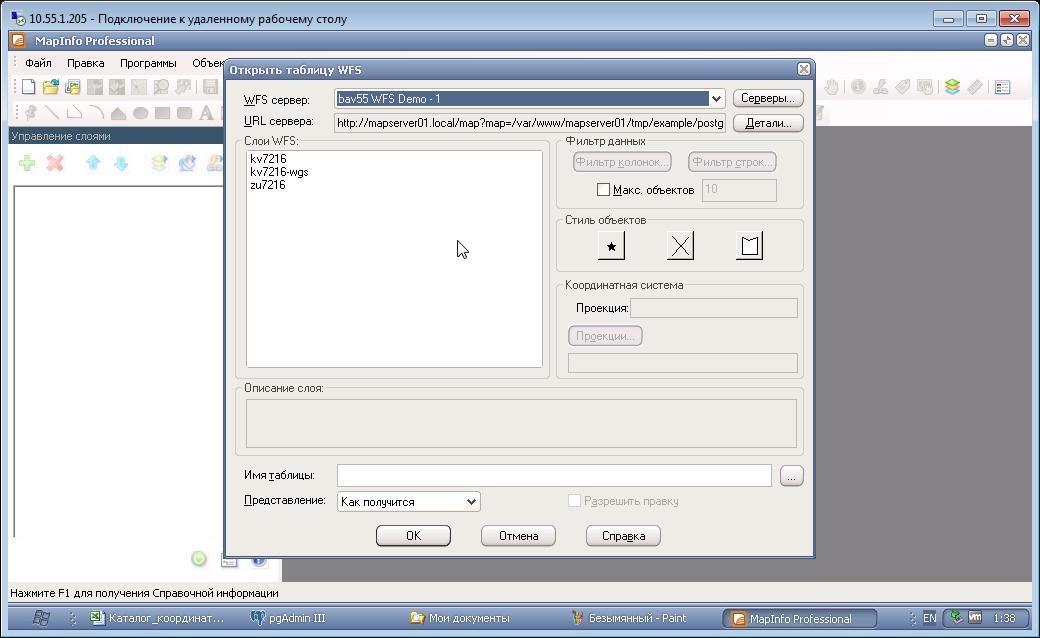Viewport: 1040px width, 638px height.
Task: Click the blue down-arrow to move layer down
Action: point(121,162)
